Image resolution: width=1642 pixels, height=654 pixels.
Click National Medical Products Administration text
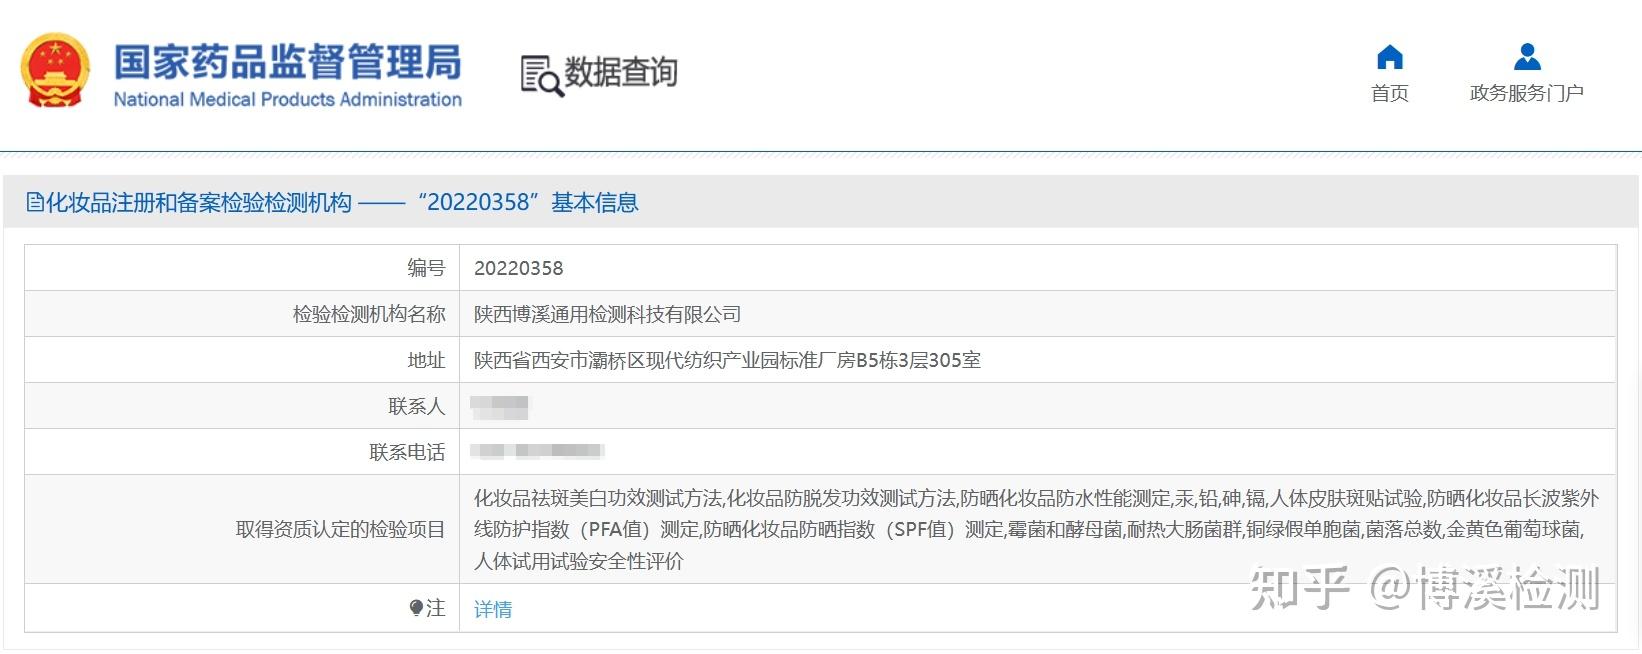click(x=287, y=99)
